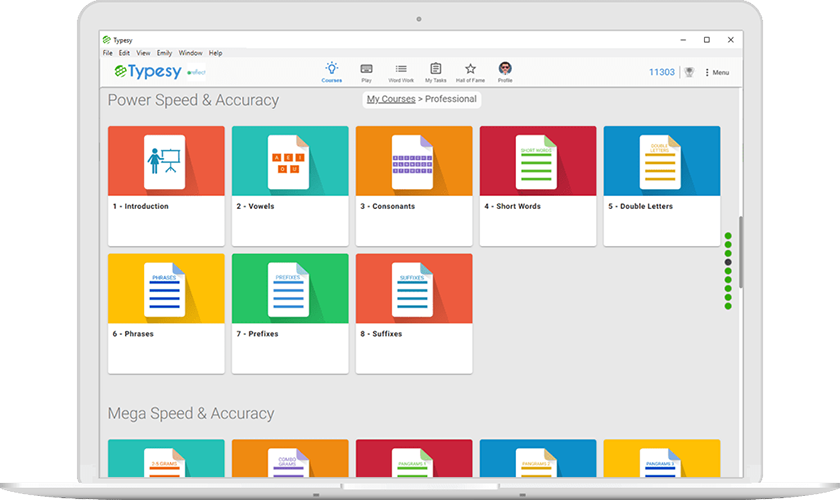The image size is (840, 500).
Task: Open the View menu
Action: [x=143, y=53]
